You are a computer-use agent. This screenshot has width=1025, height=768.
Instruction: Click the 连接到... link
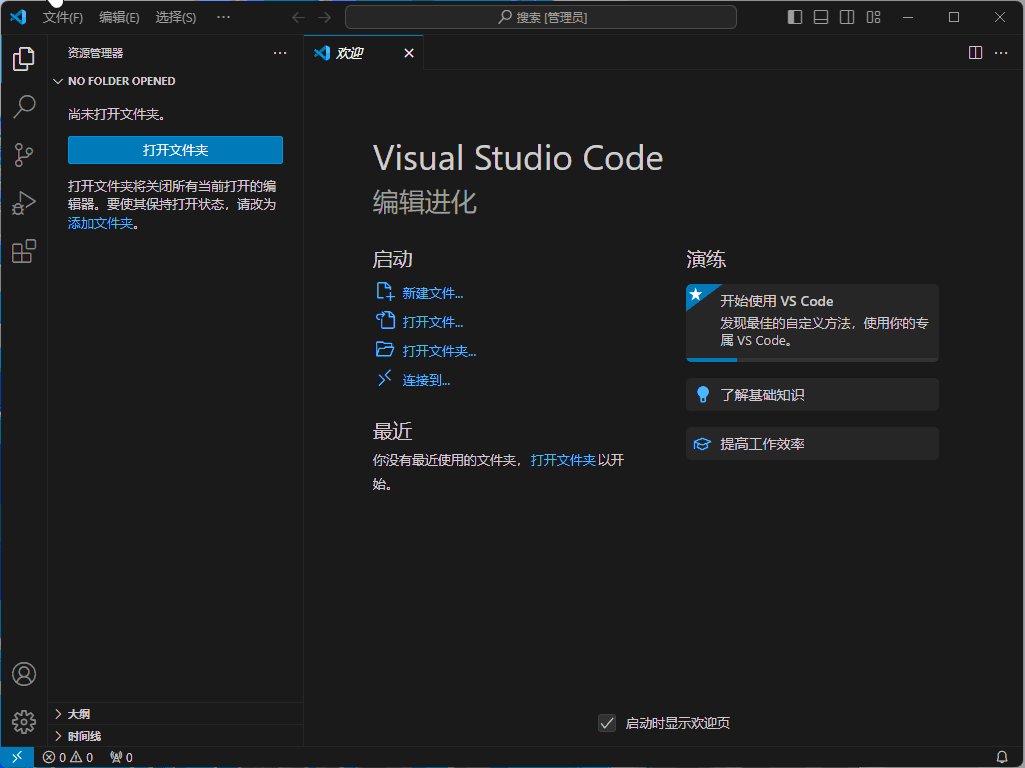pyautogui.click(x=426, y=380)
